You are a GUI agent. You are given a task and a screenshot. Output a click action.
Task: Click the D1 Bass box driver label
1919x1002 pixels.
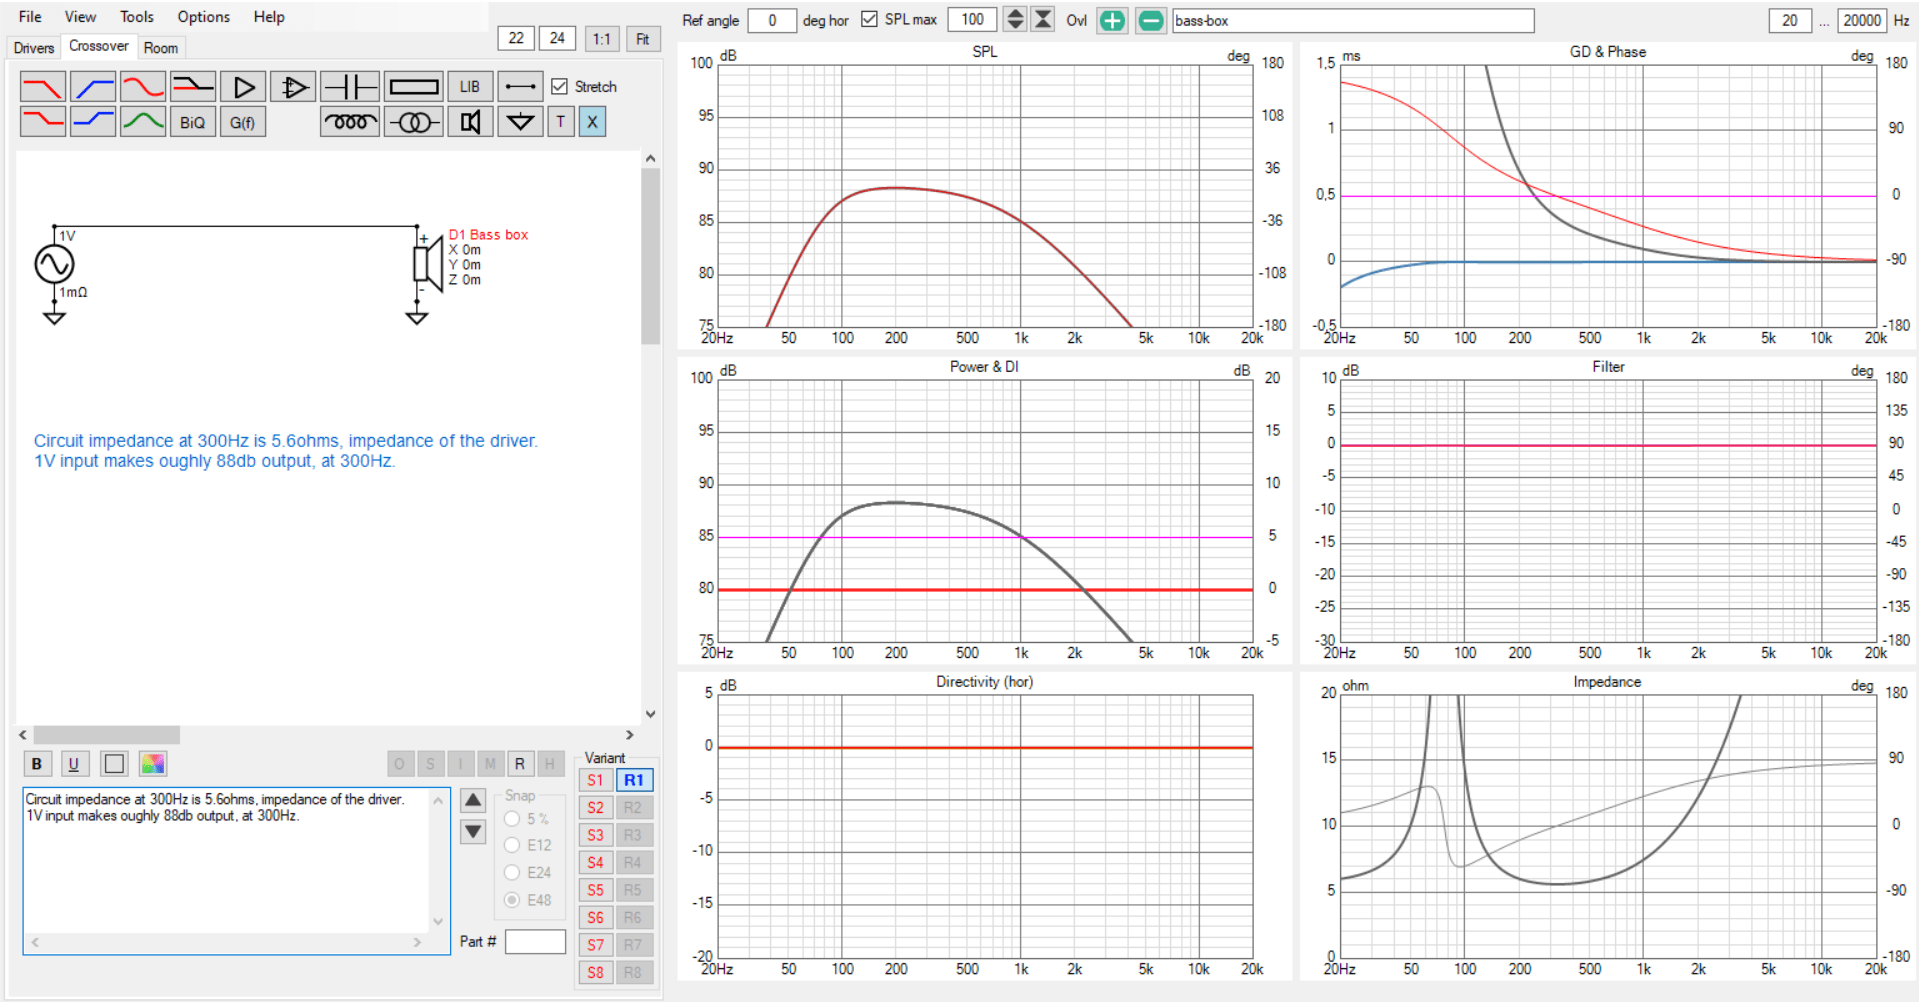[488, 234]
